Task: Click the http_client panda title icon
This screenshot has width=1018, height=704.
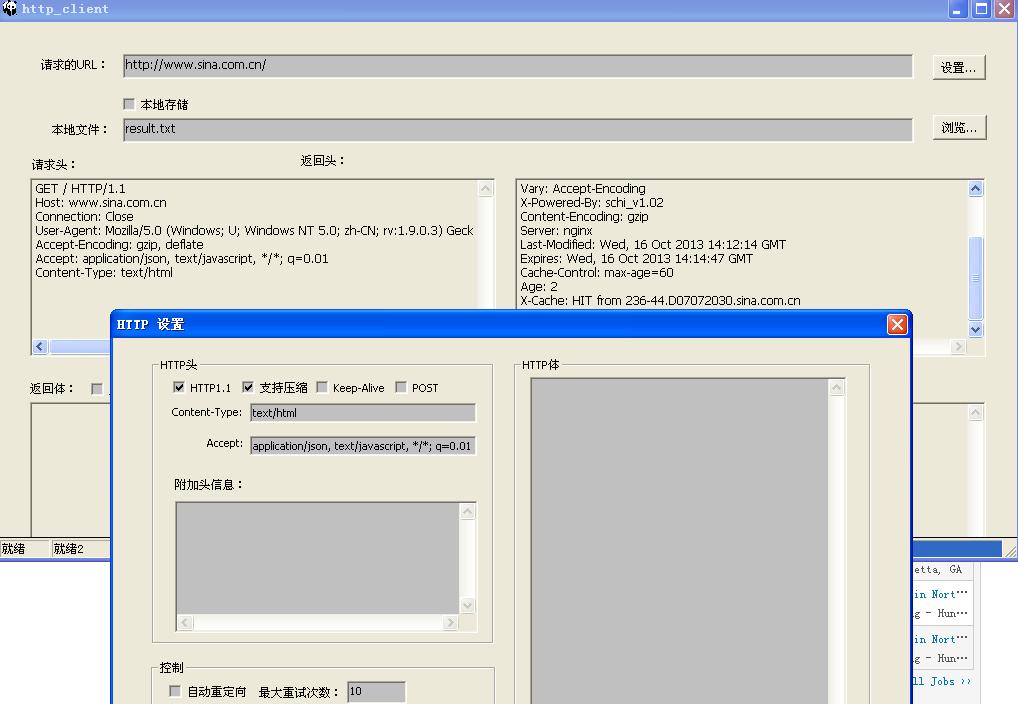Action: coord(10,8)
